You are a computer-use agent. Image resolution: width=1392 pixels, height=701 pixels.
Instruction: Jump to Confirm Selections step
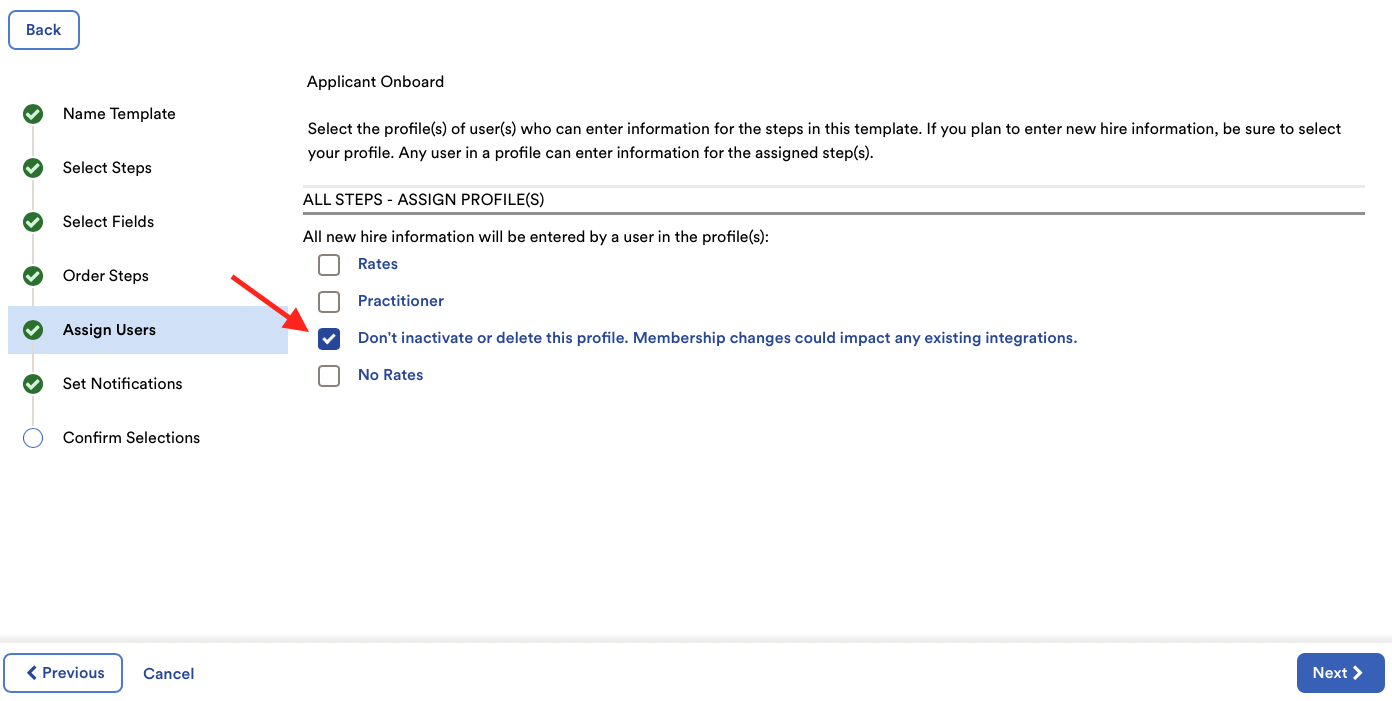(x=131, y=438)
